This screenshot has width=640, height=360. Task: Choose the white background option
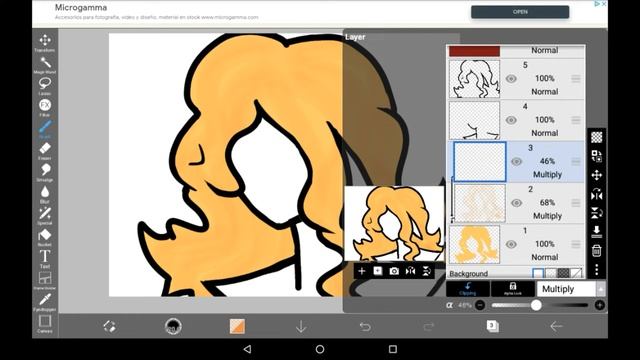pyautogui.click(x=538, y=273)
